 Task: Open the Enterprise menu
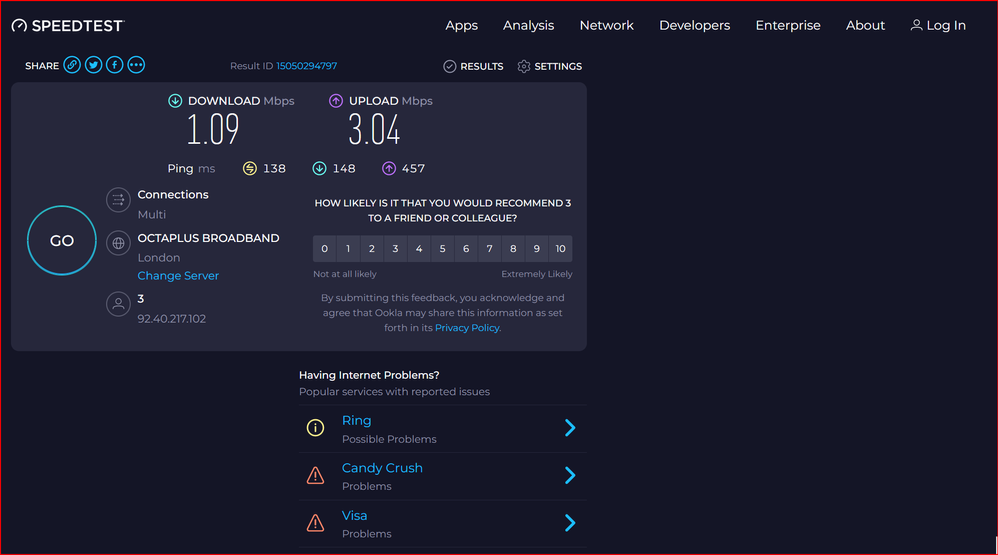coord(788,25)
